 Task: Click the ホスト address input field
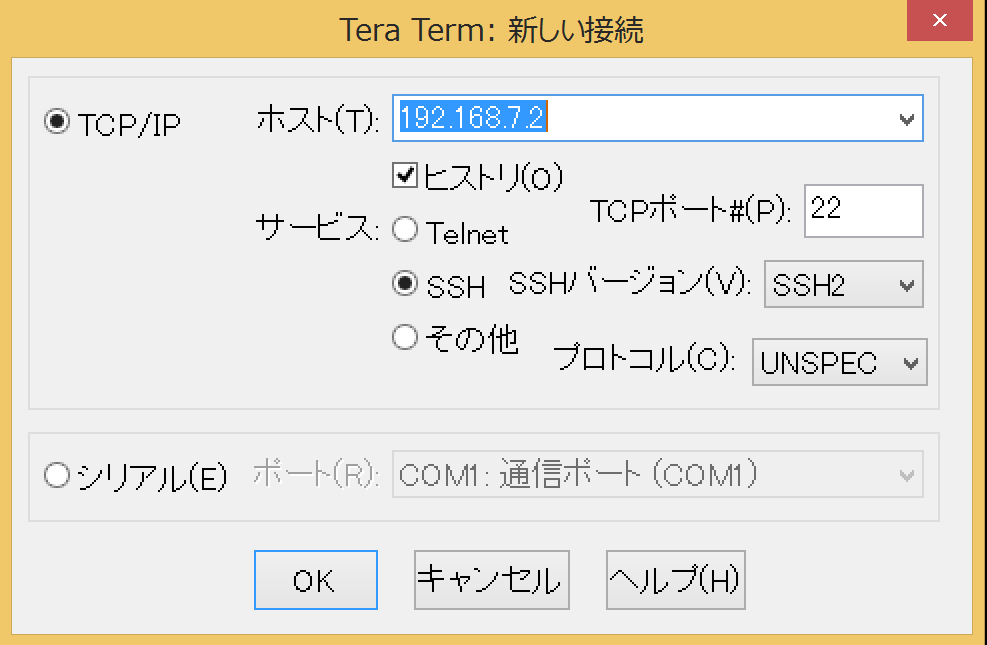(640, 118)
